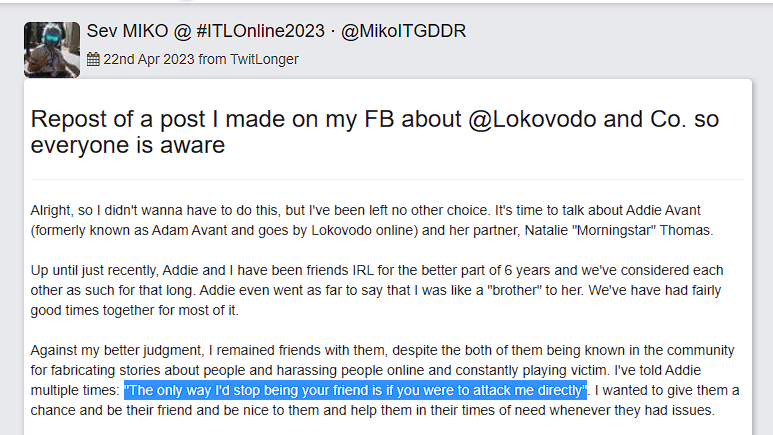Click the author's profile avatar thumbnail

(x=52, y=49)
